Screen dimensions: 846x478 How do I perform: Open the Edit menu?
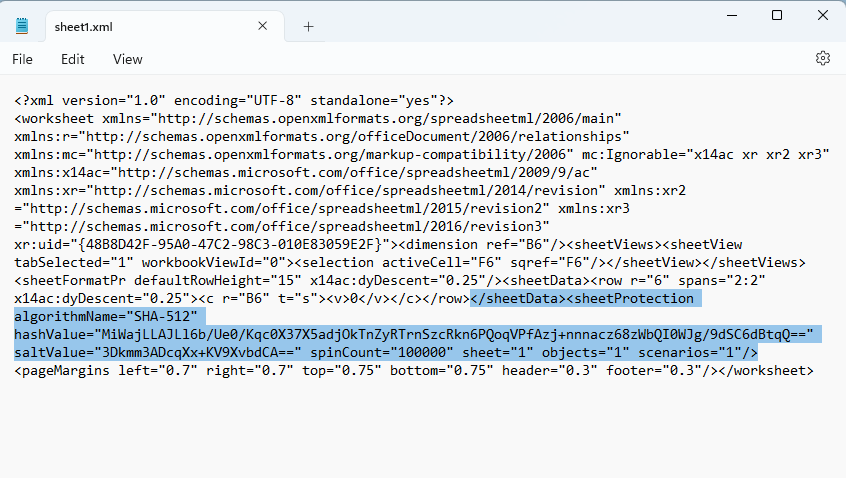72,59
